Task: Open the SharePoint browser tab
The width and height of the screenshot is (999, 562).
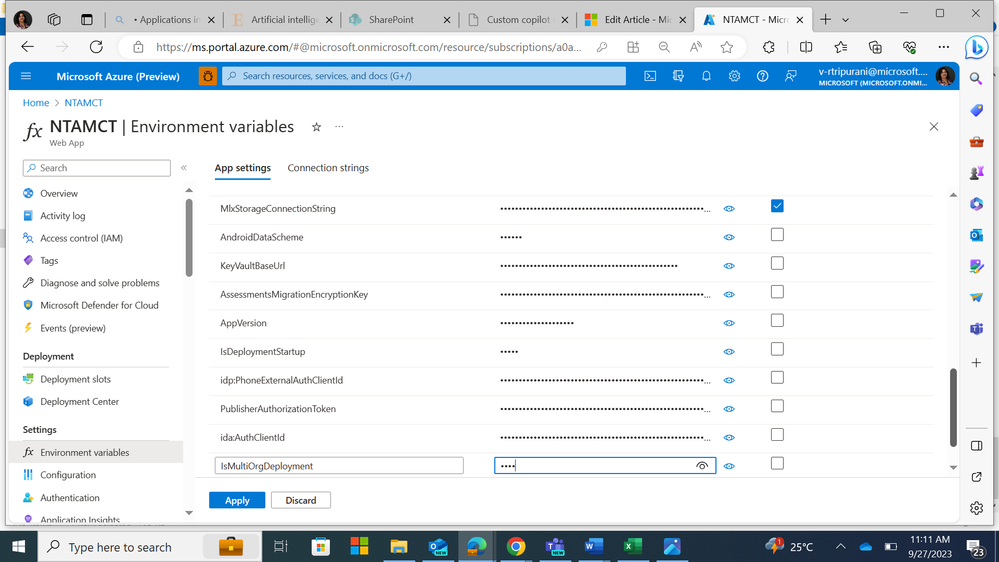Action: point(399,20)
